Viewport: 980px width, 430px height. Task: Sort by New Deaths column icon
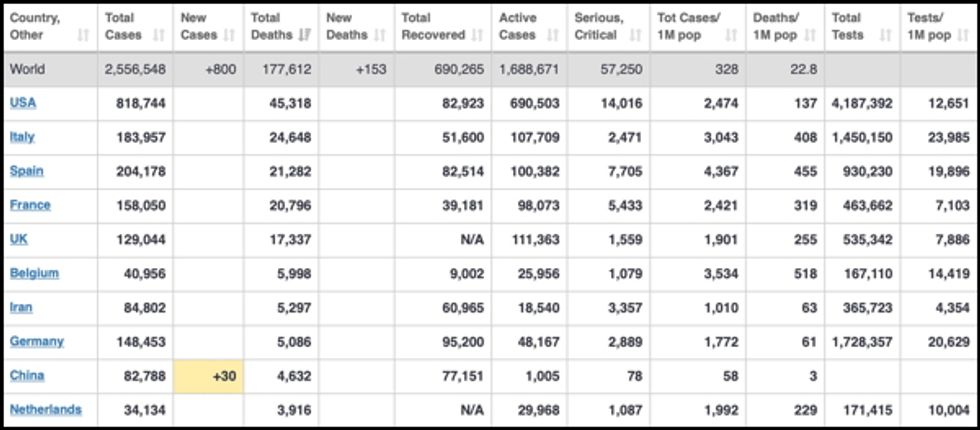[x=379, y=36]
